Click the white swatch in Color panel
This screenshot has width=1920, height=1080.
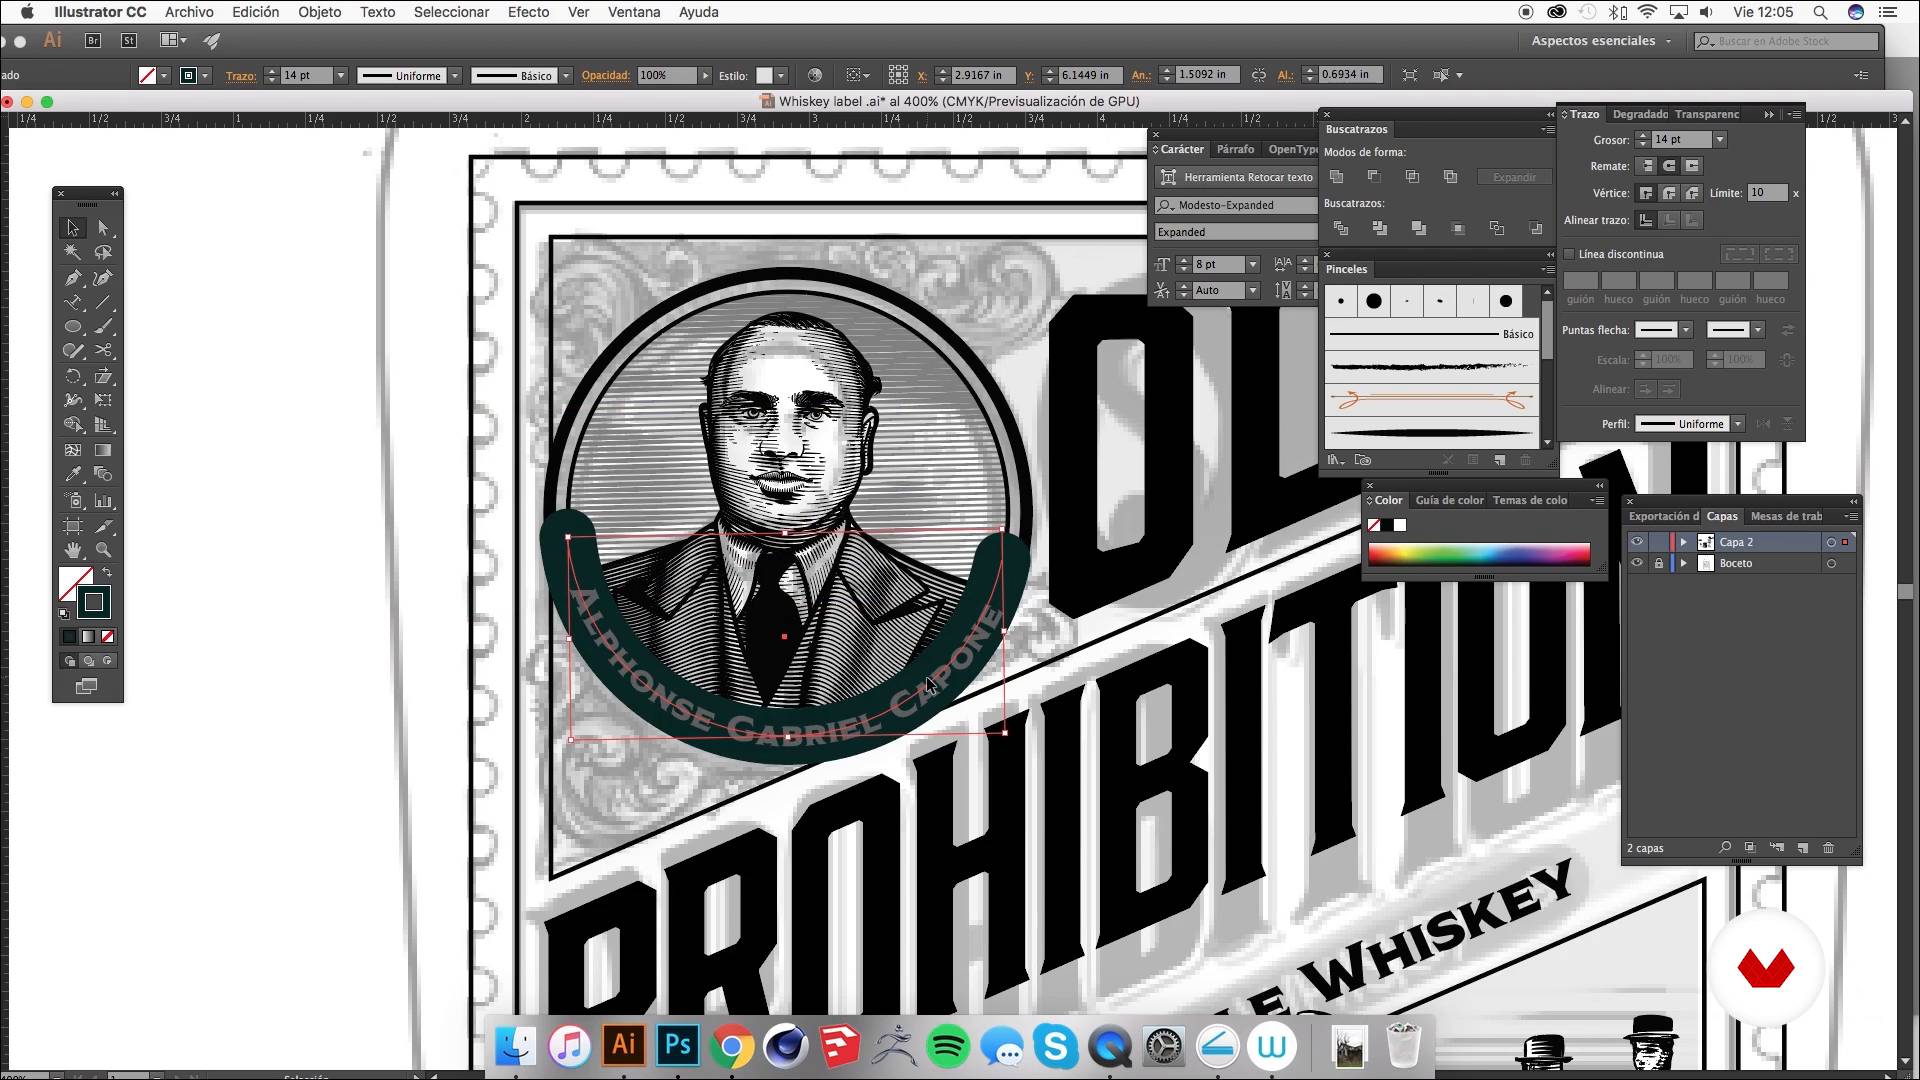tap(1400, 525)
